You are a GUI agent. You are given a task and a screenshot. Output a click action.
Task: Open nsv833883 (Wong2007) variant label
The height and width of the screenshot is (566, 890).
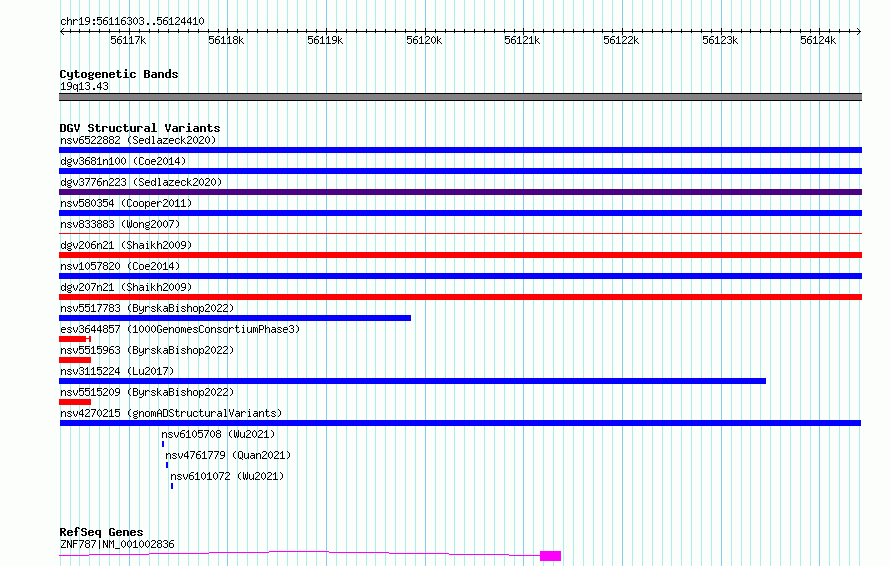click(120, 224)
